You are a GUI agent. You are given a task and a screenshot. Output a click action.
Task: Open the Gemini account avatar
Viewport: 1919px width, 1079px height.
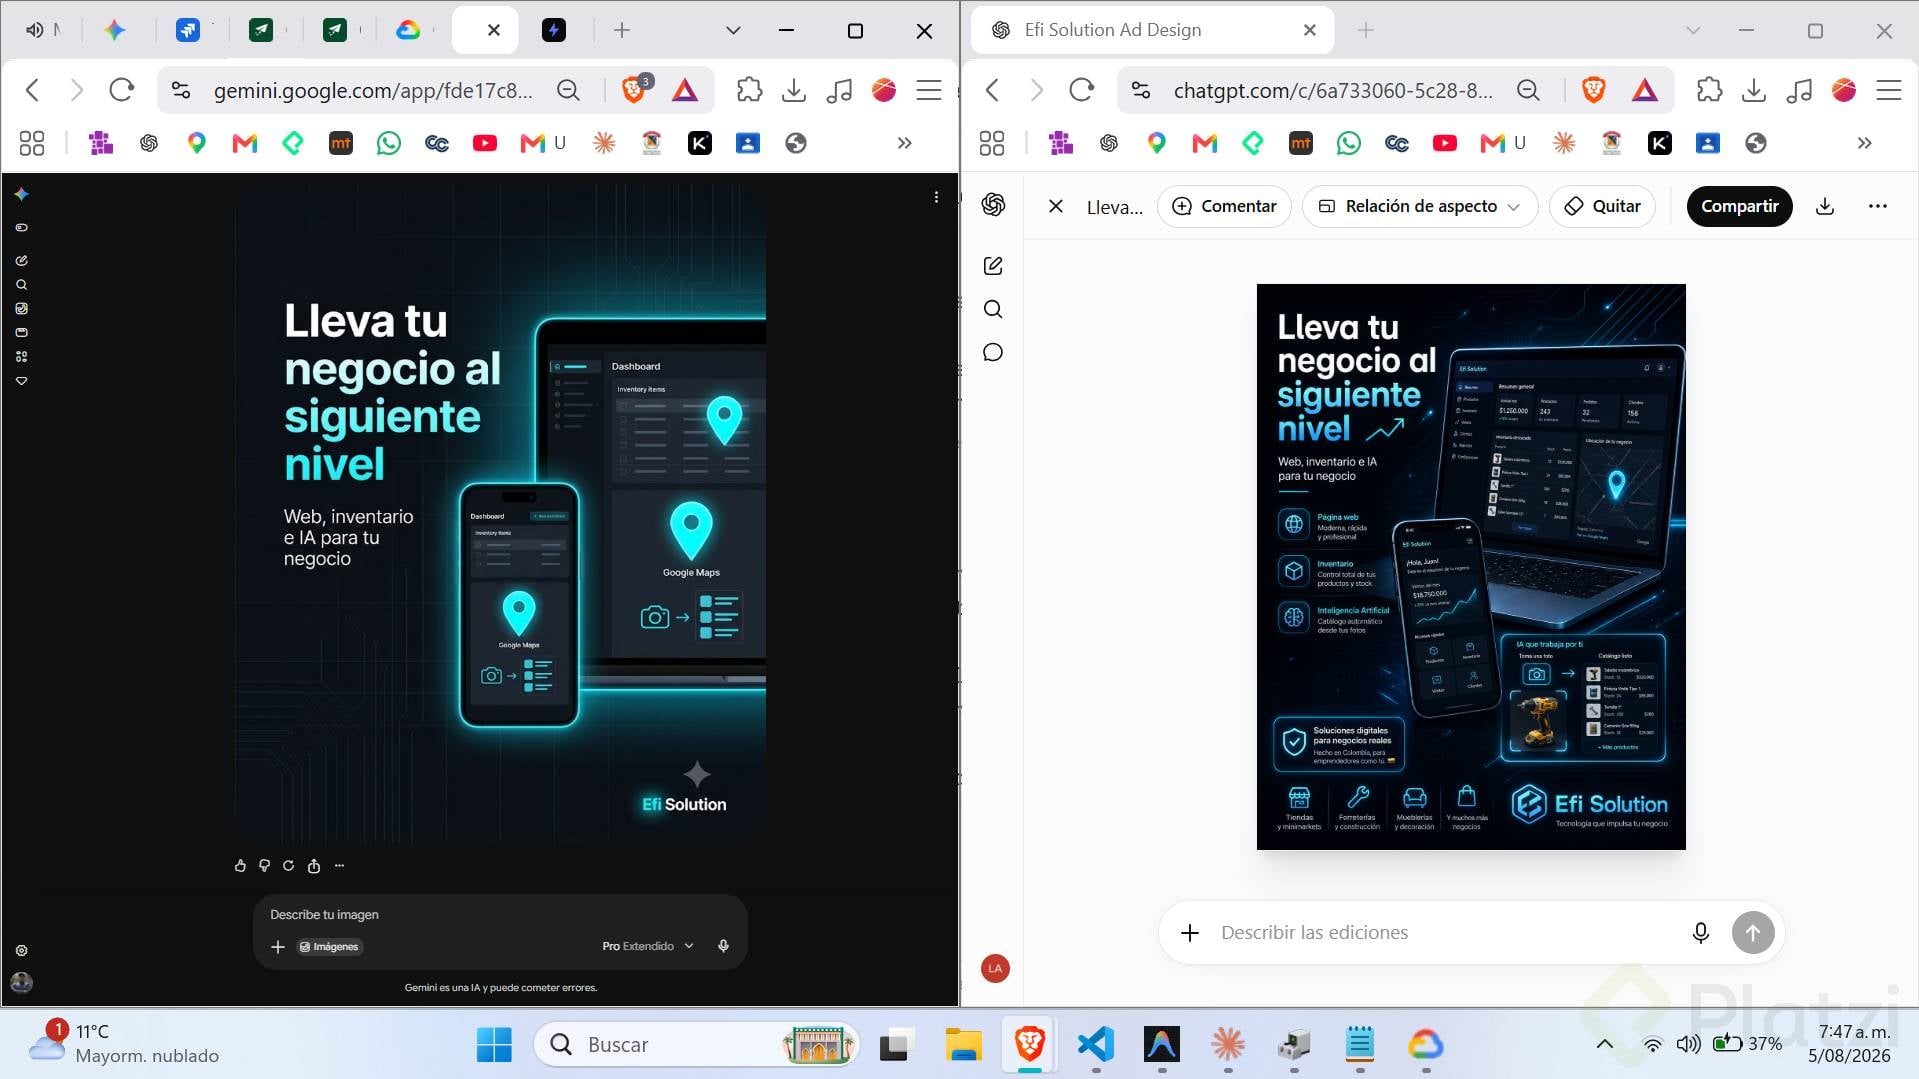click(22, 983)
